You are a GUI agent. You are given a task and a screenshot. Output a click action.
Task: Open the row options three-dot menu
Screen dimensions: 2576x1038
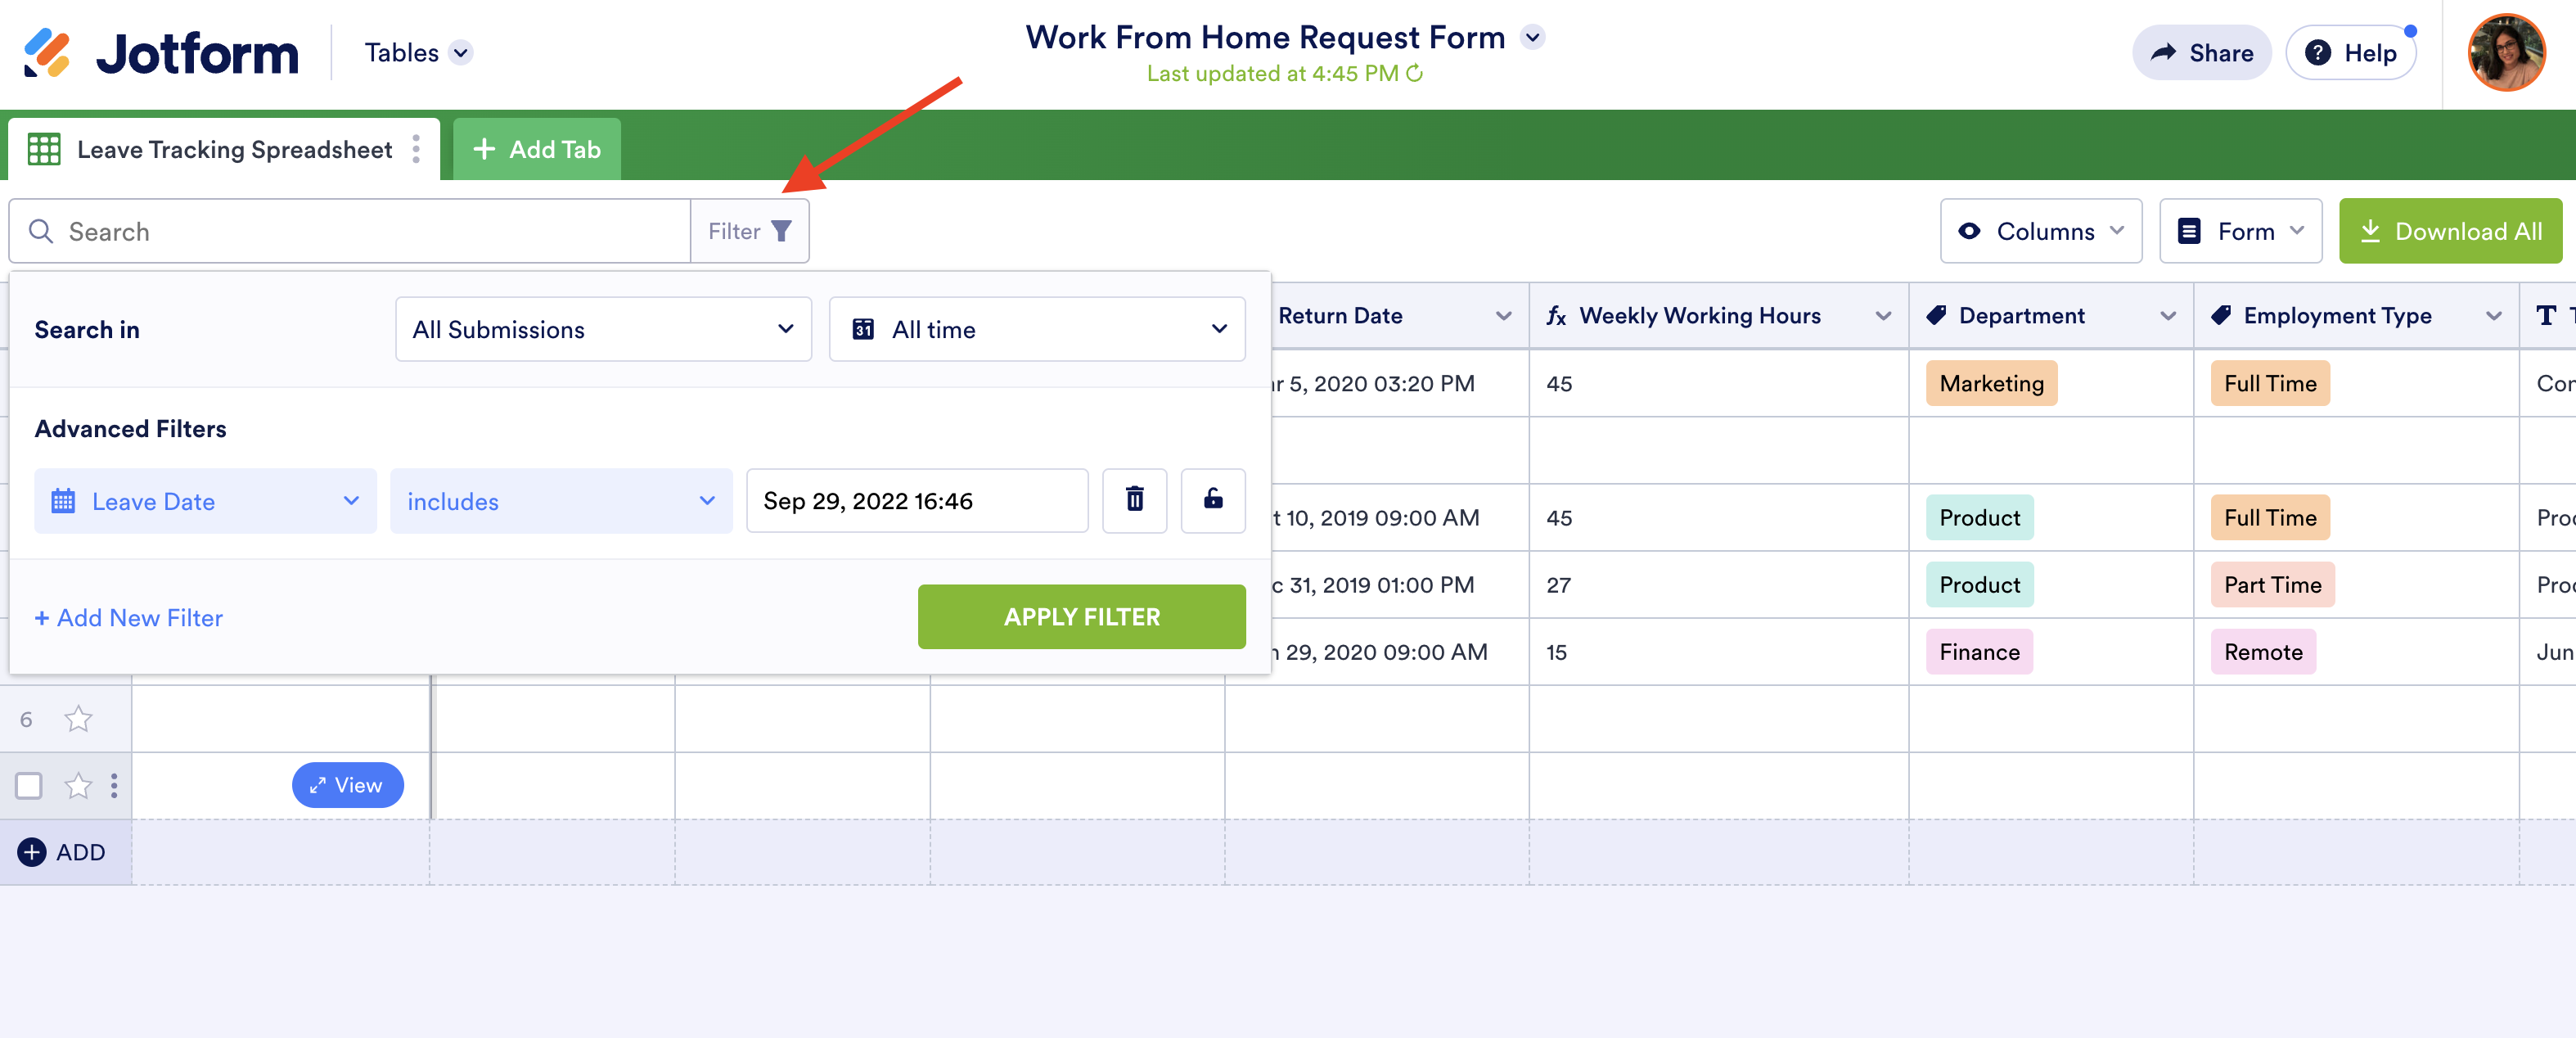coord(114,786)
